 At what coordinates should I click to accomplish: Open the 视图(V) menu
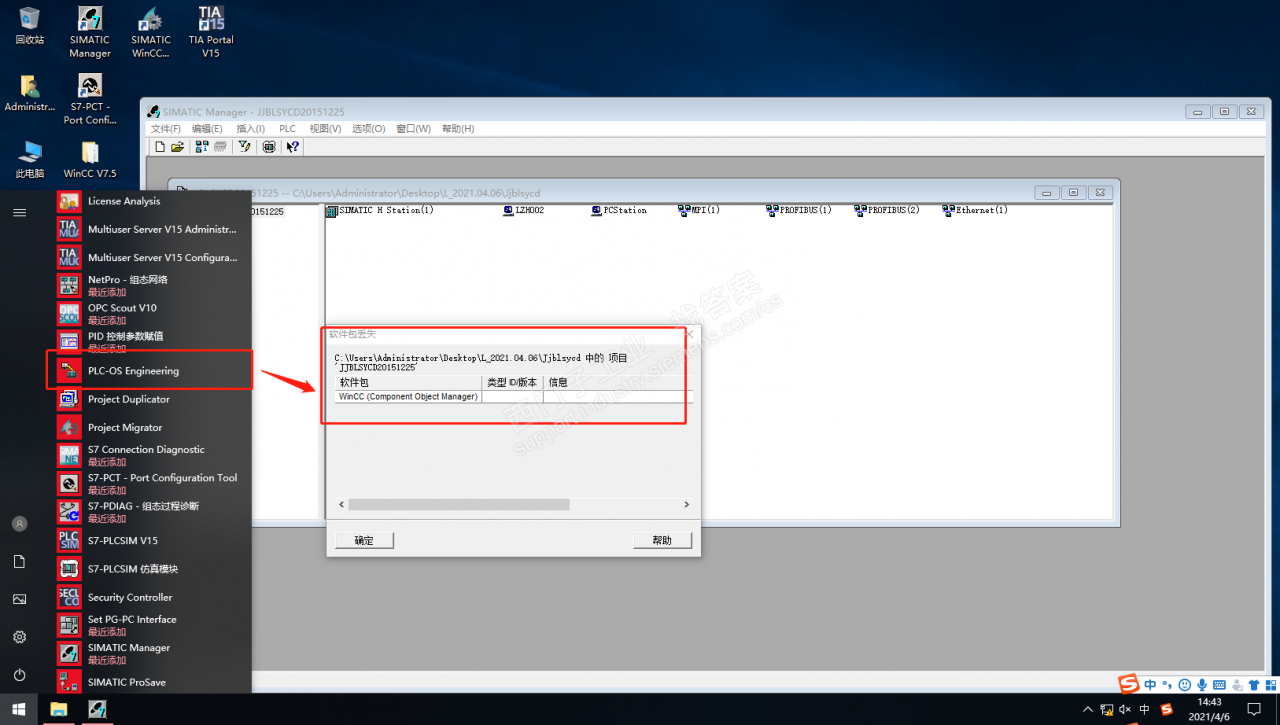coord(325,129)
